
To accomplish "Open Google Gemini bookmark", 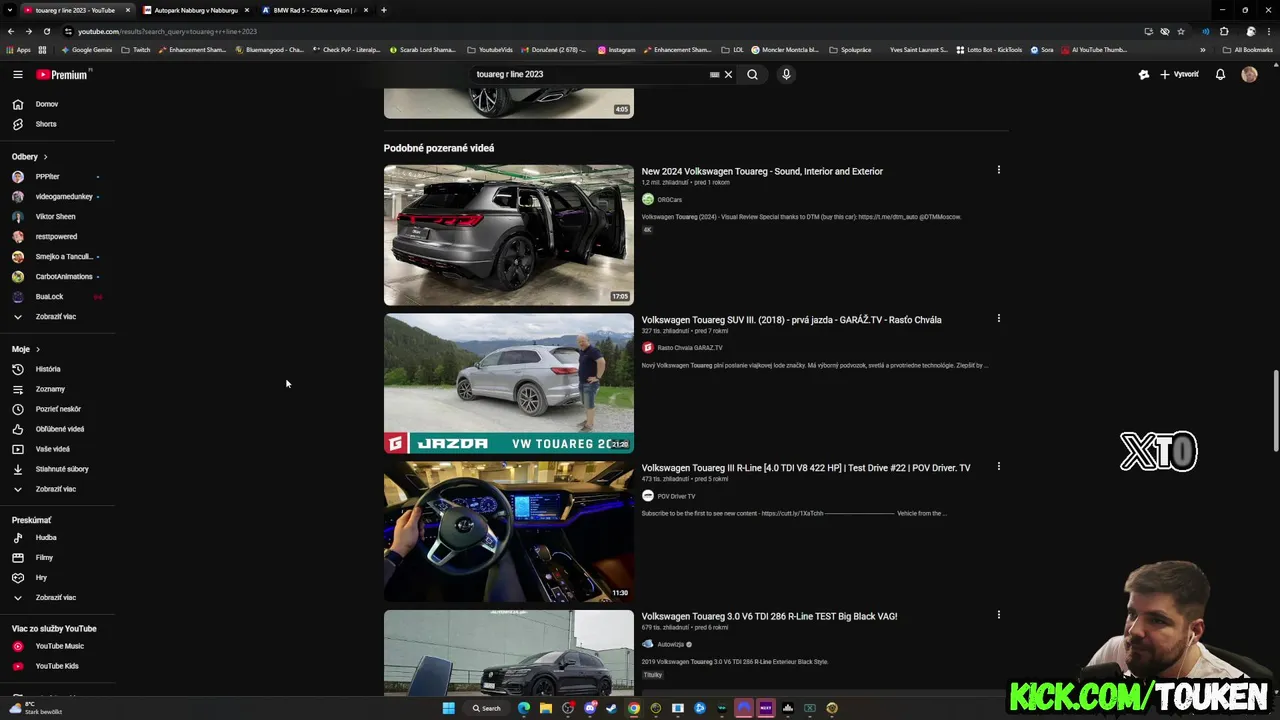I will 86,50.
